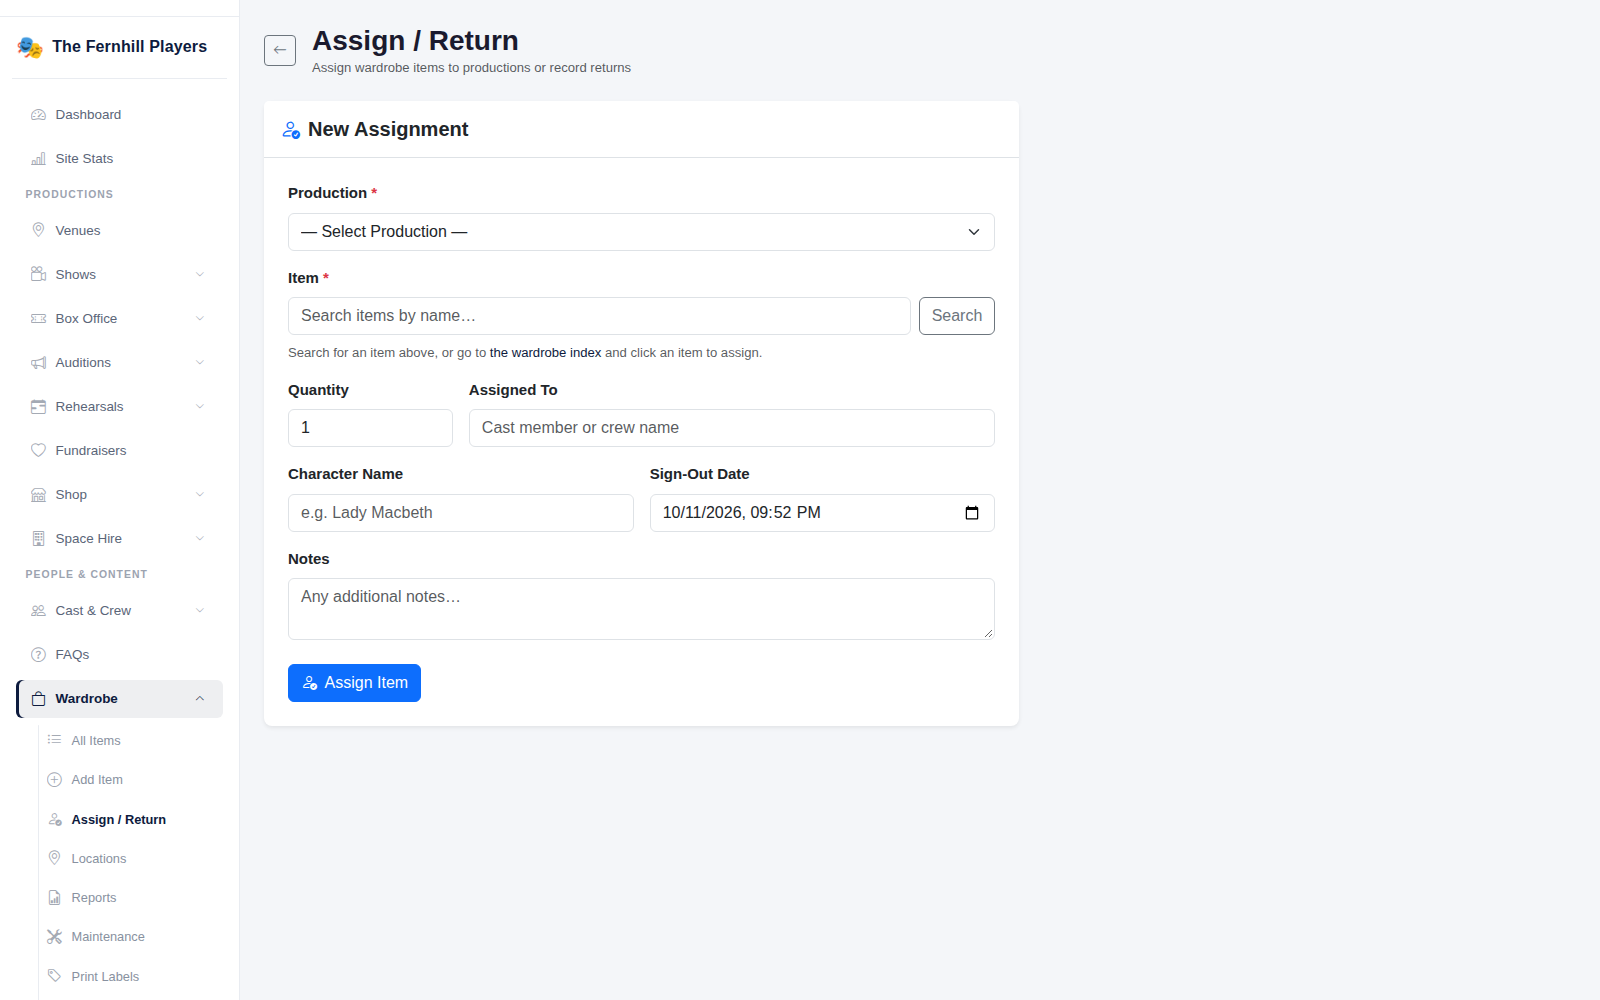Click the Assign Item button
1600x1000 pixels.
354,683
